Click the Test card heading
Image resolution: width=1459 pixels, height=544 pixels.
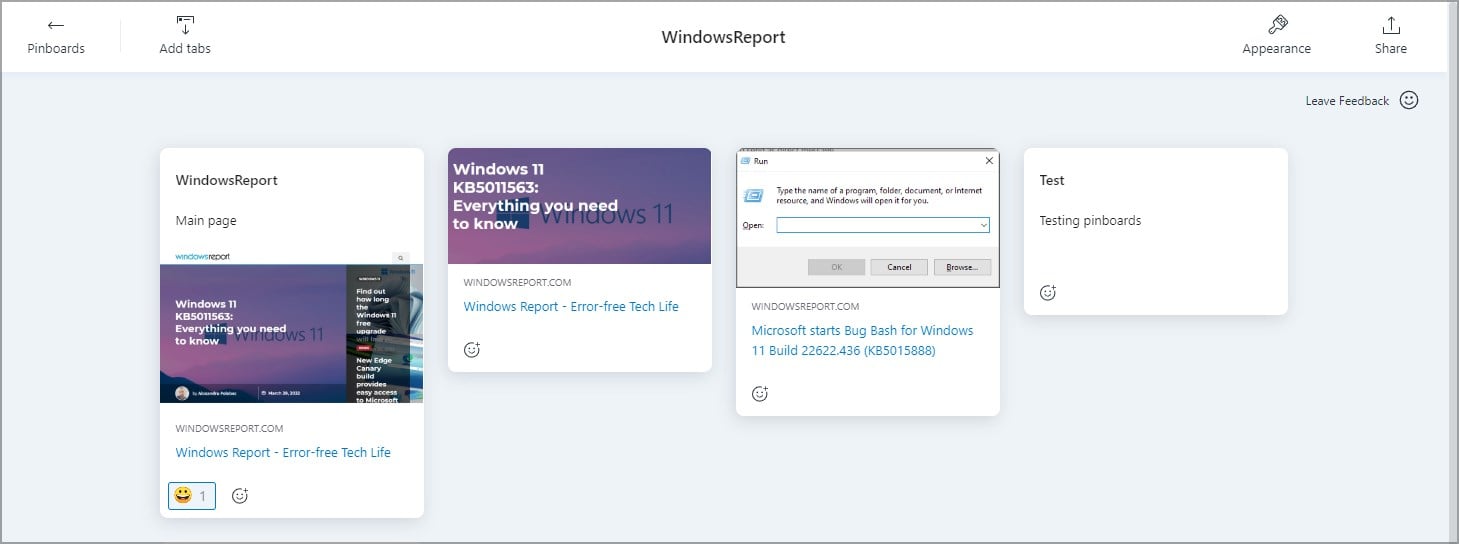pyautogui.click(x=1052, y=181)
